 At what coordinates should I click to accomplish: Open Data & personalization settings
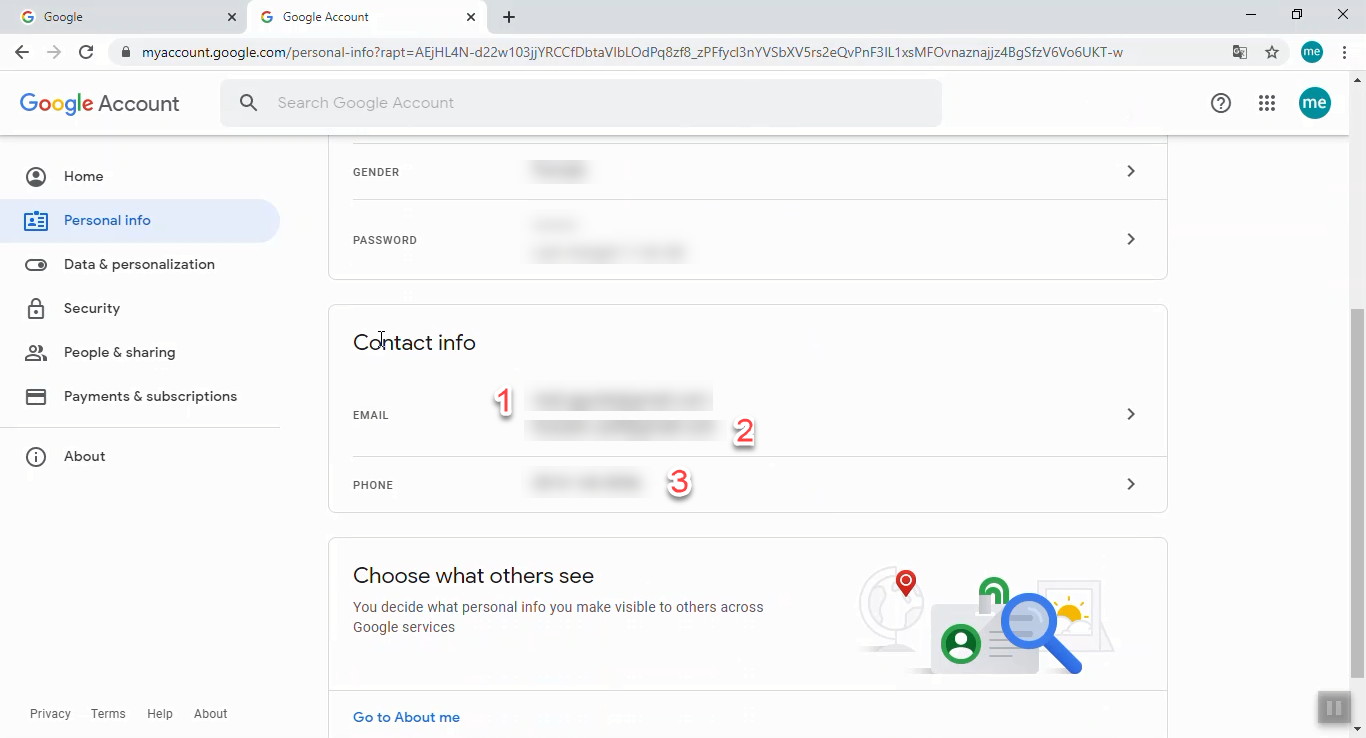point(139,264)
